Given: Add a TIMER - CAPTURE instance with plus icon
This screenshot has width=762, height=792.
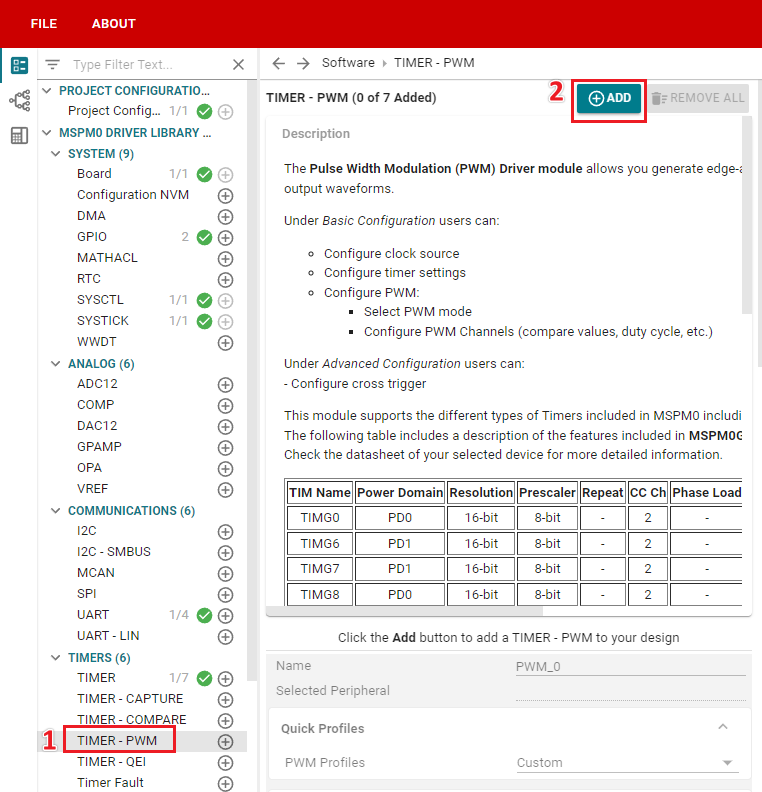Looking at the screenshot, I should (225, 700).
